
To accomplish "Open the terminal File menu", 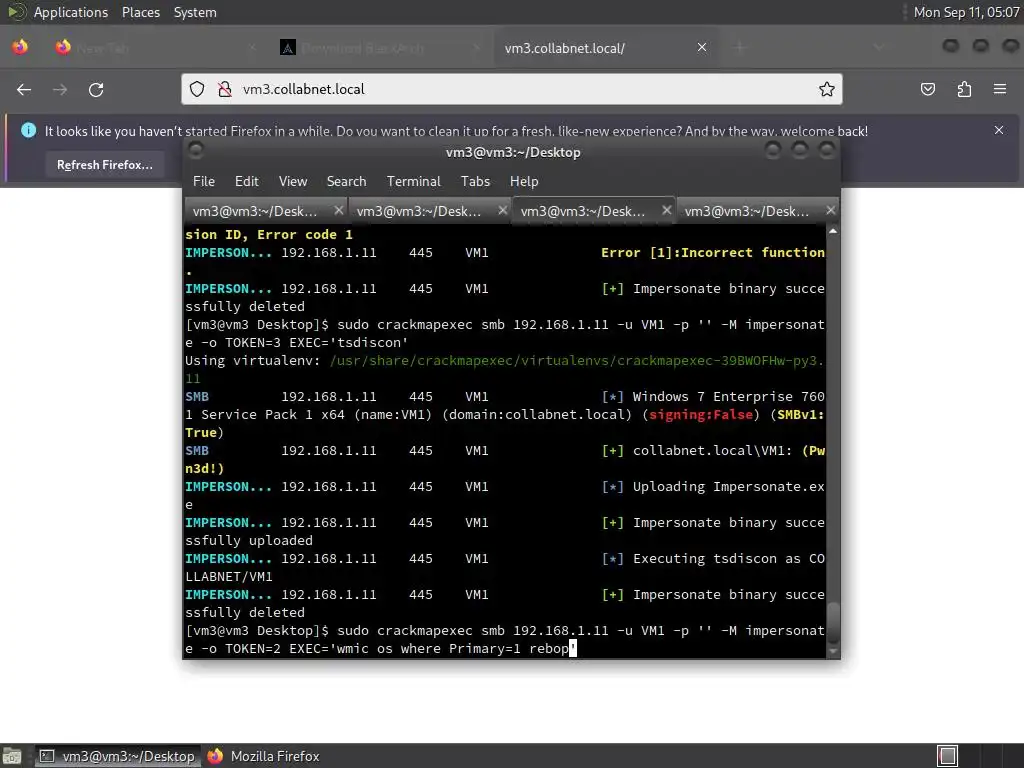I will click(204, 182).
